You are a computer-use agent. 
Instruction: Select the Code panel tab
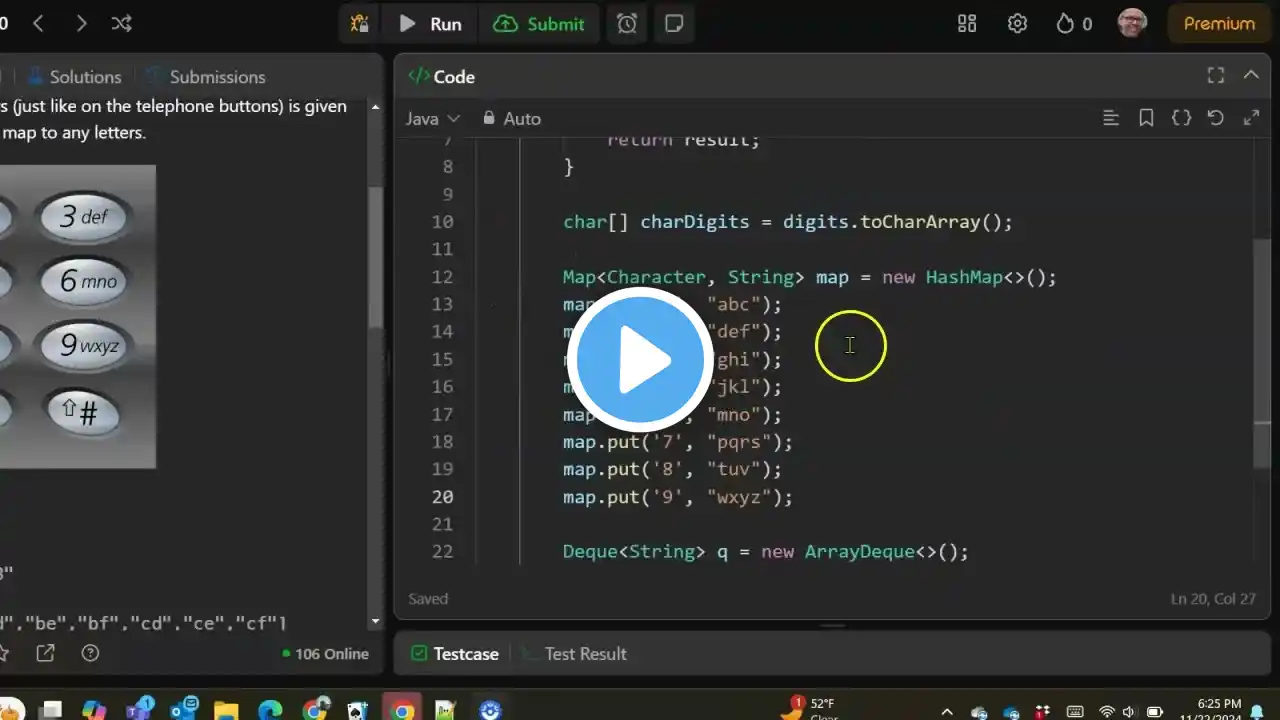(441, 76)
